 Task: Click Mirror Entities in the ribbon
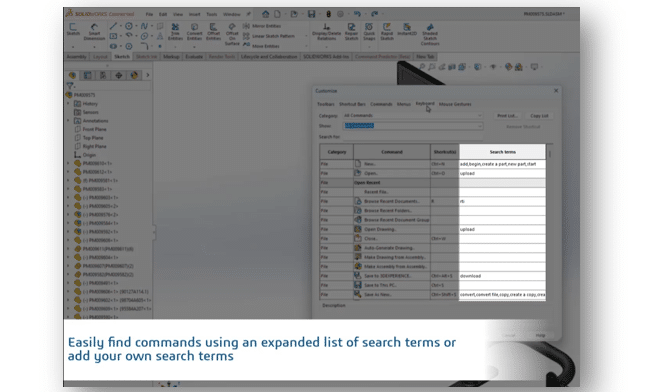tap(262, 26)
